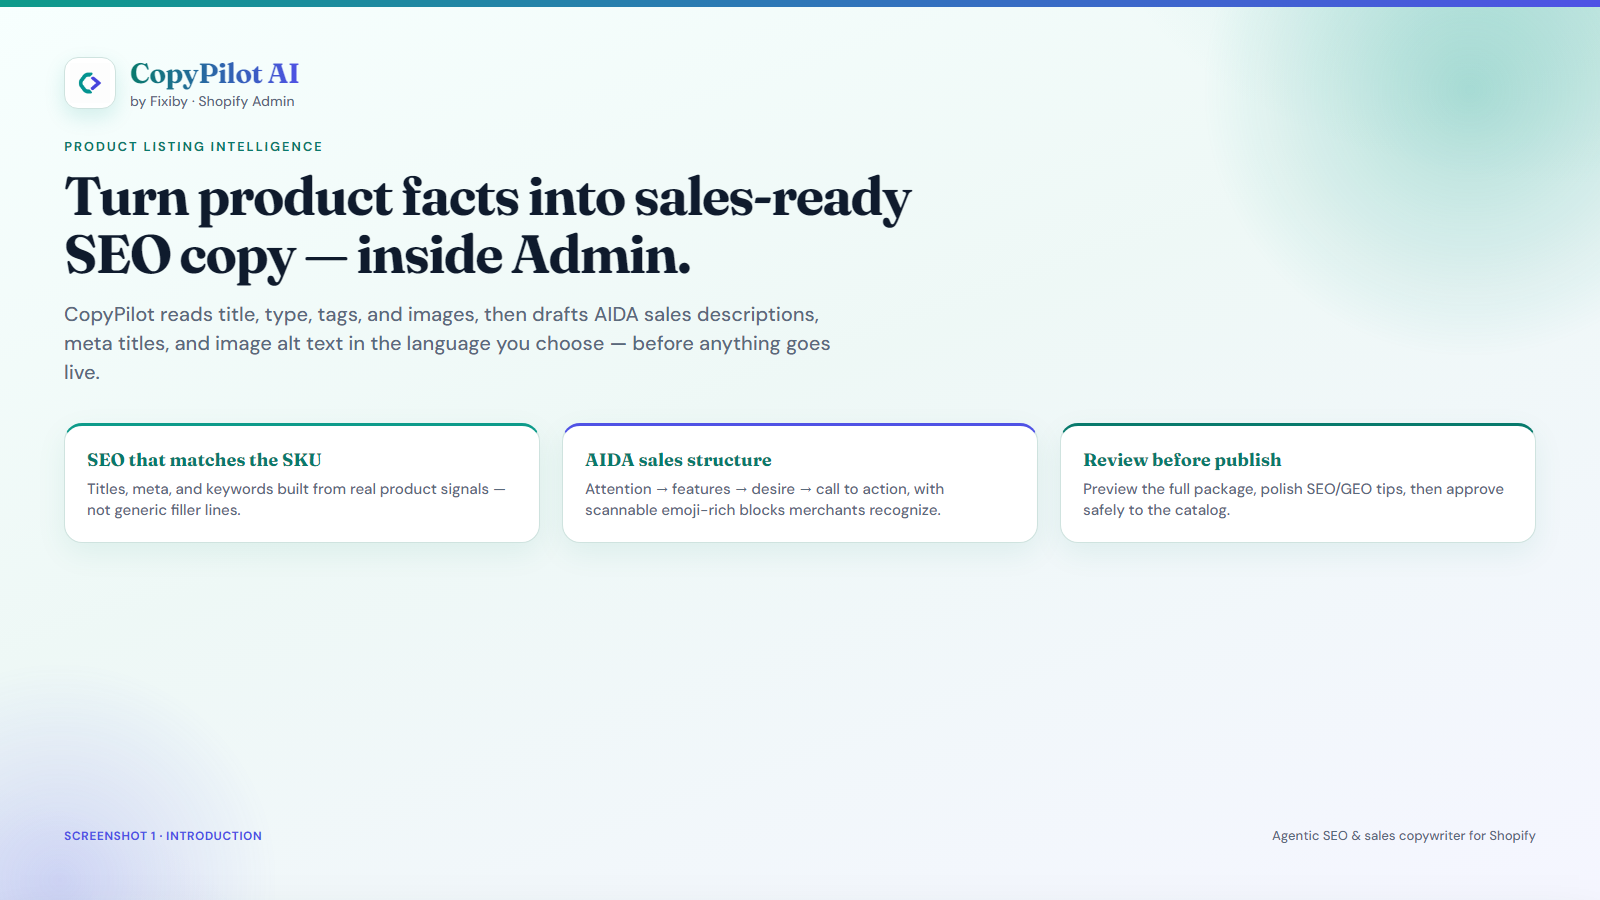Click 'Titles, meta, and keywords' description text
The height and width of the screenshot is (900, 1600).
point(296,499)
